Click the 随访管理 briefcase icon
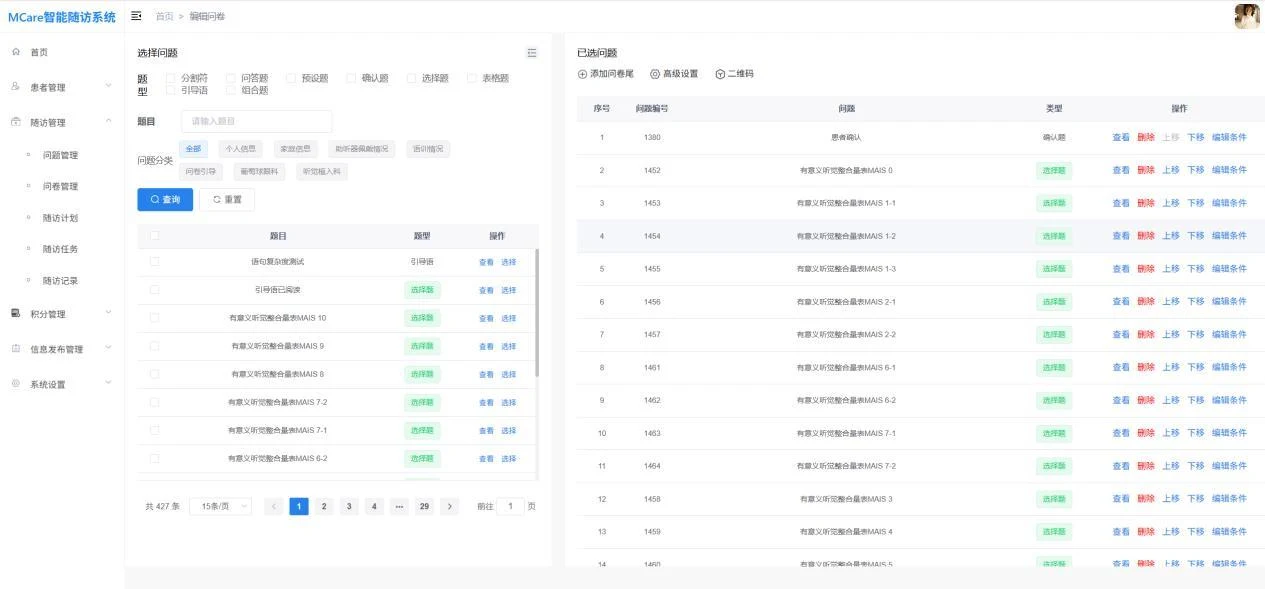This screenshot has height=589, width=1265. pyautogui.click(x=16, y=122)
